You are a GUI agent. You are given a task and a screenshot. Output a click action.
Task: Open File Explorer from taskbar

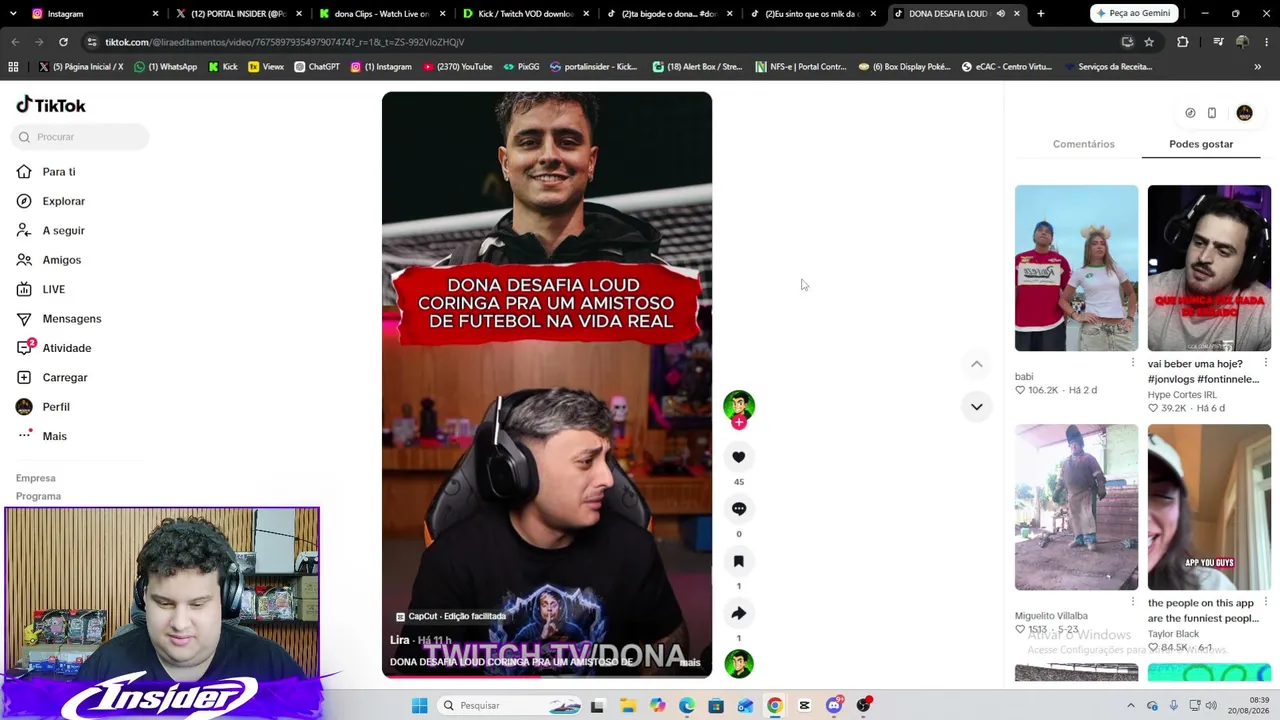click(628, 706)
